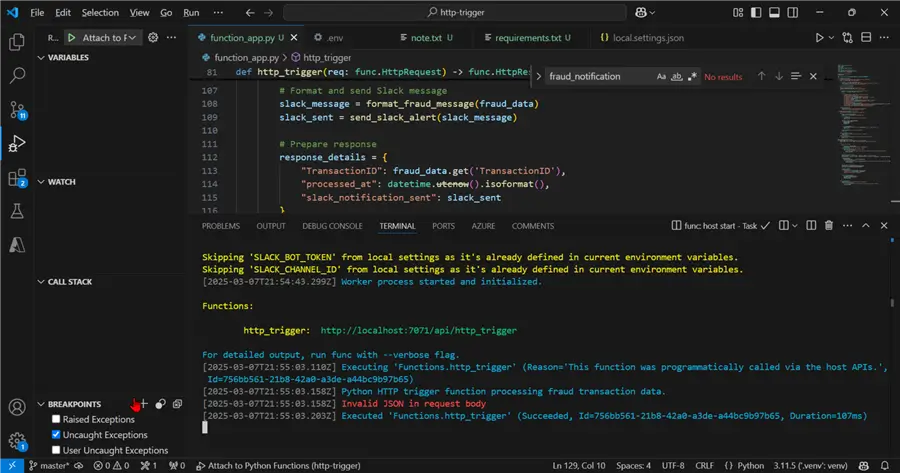Open the requirements.txt editor tab
The width and height of the screenshot is (900, 473).
click(527, 38)
